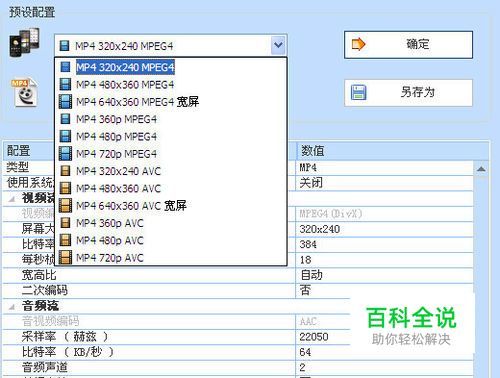Click the 音频声道 row label
This screenshot has height=378, width=500.
45,367
